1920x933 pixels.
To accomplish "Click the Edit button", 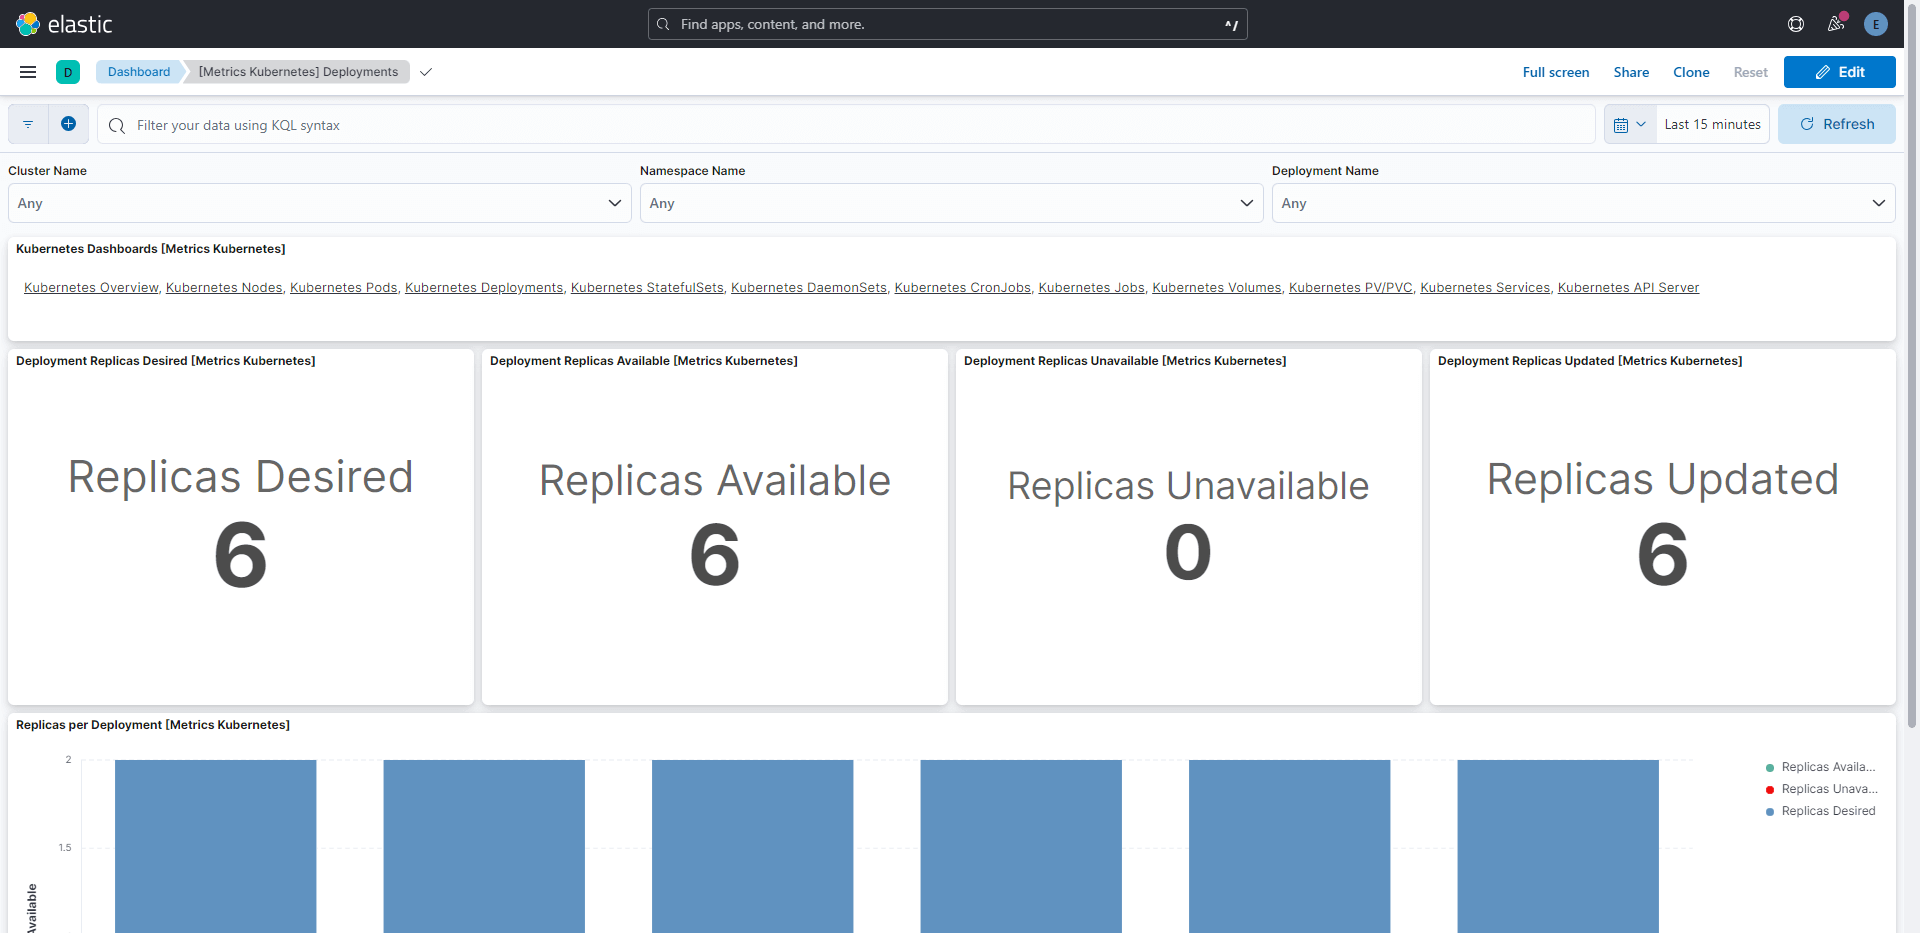I will pyautogui.click(x=1840, y=72).
